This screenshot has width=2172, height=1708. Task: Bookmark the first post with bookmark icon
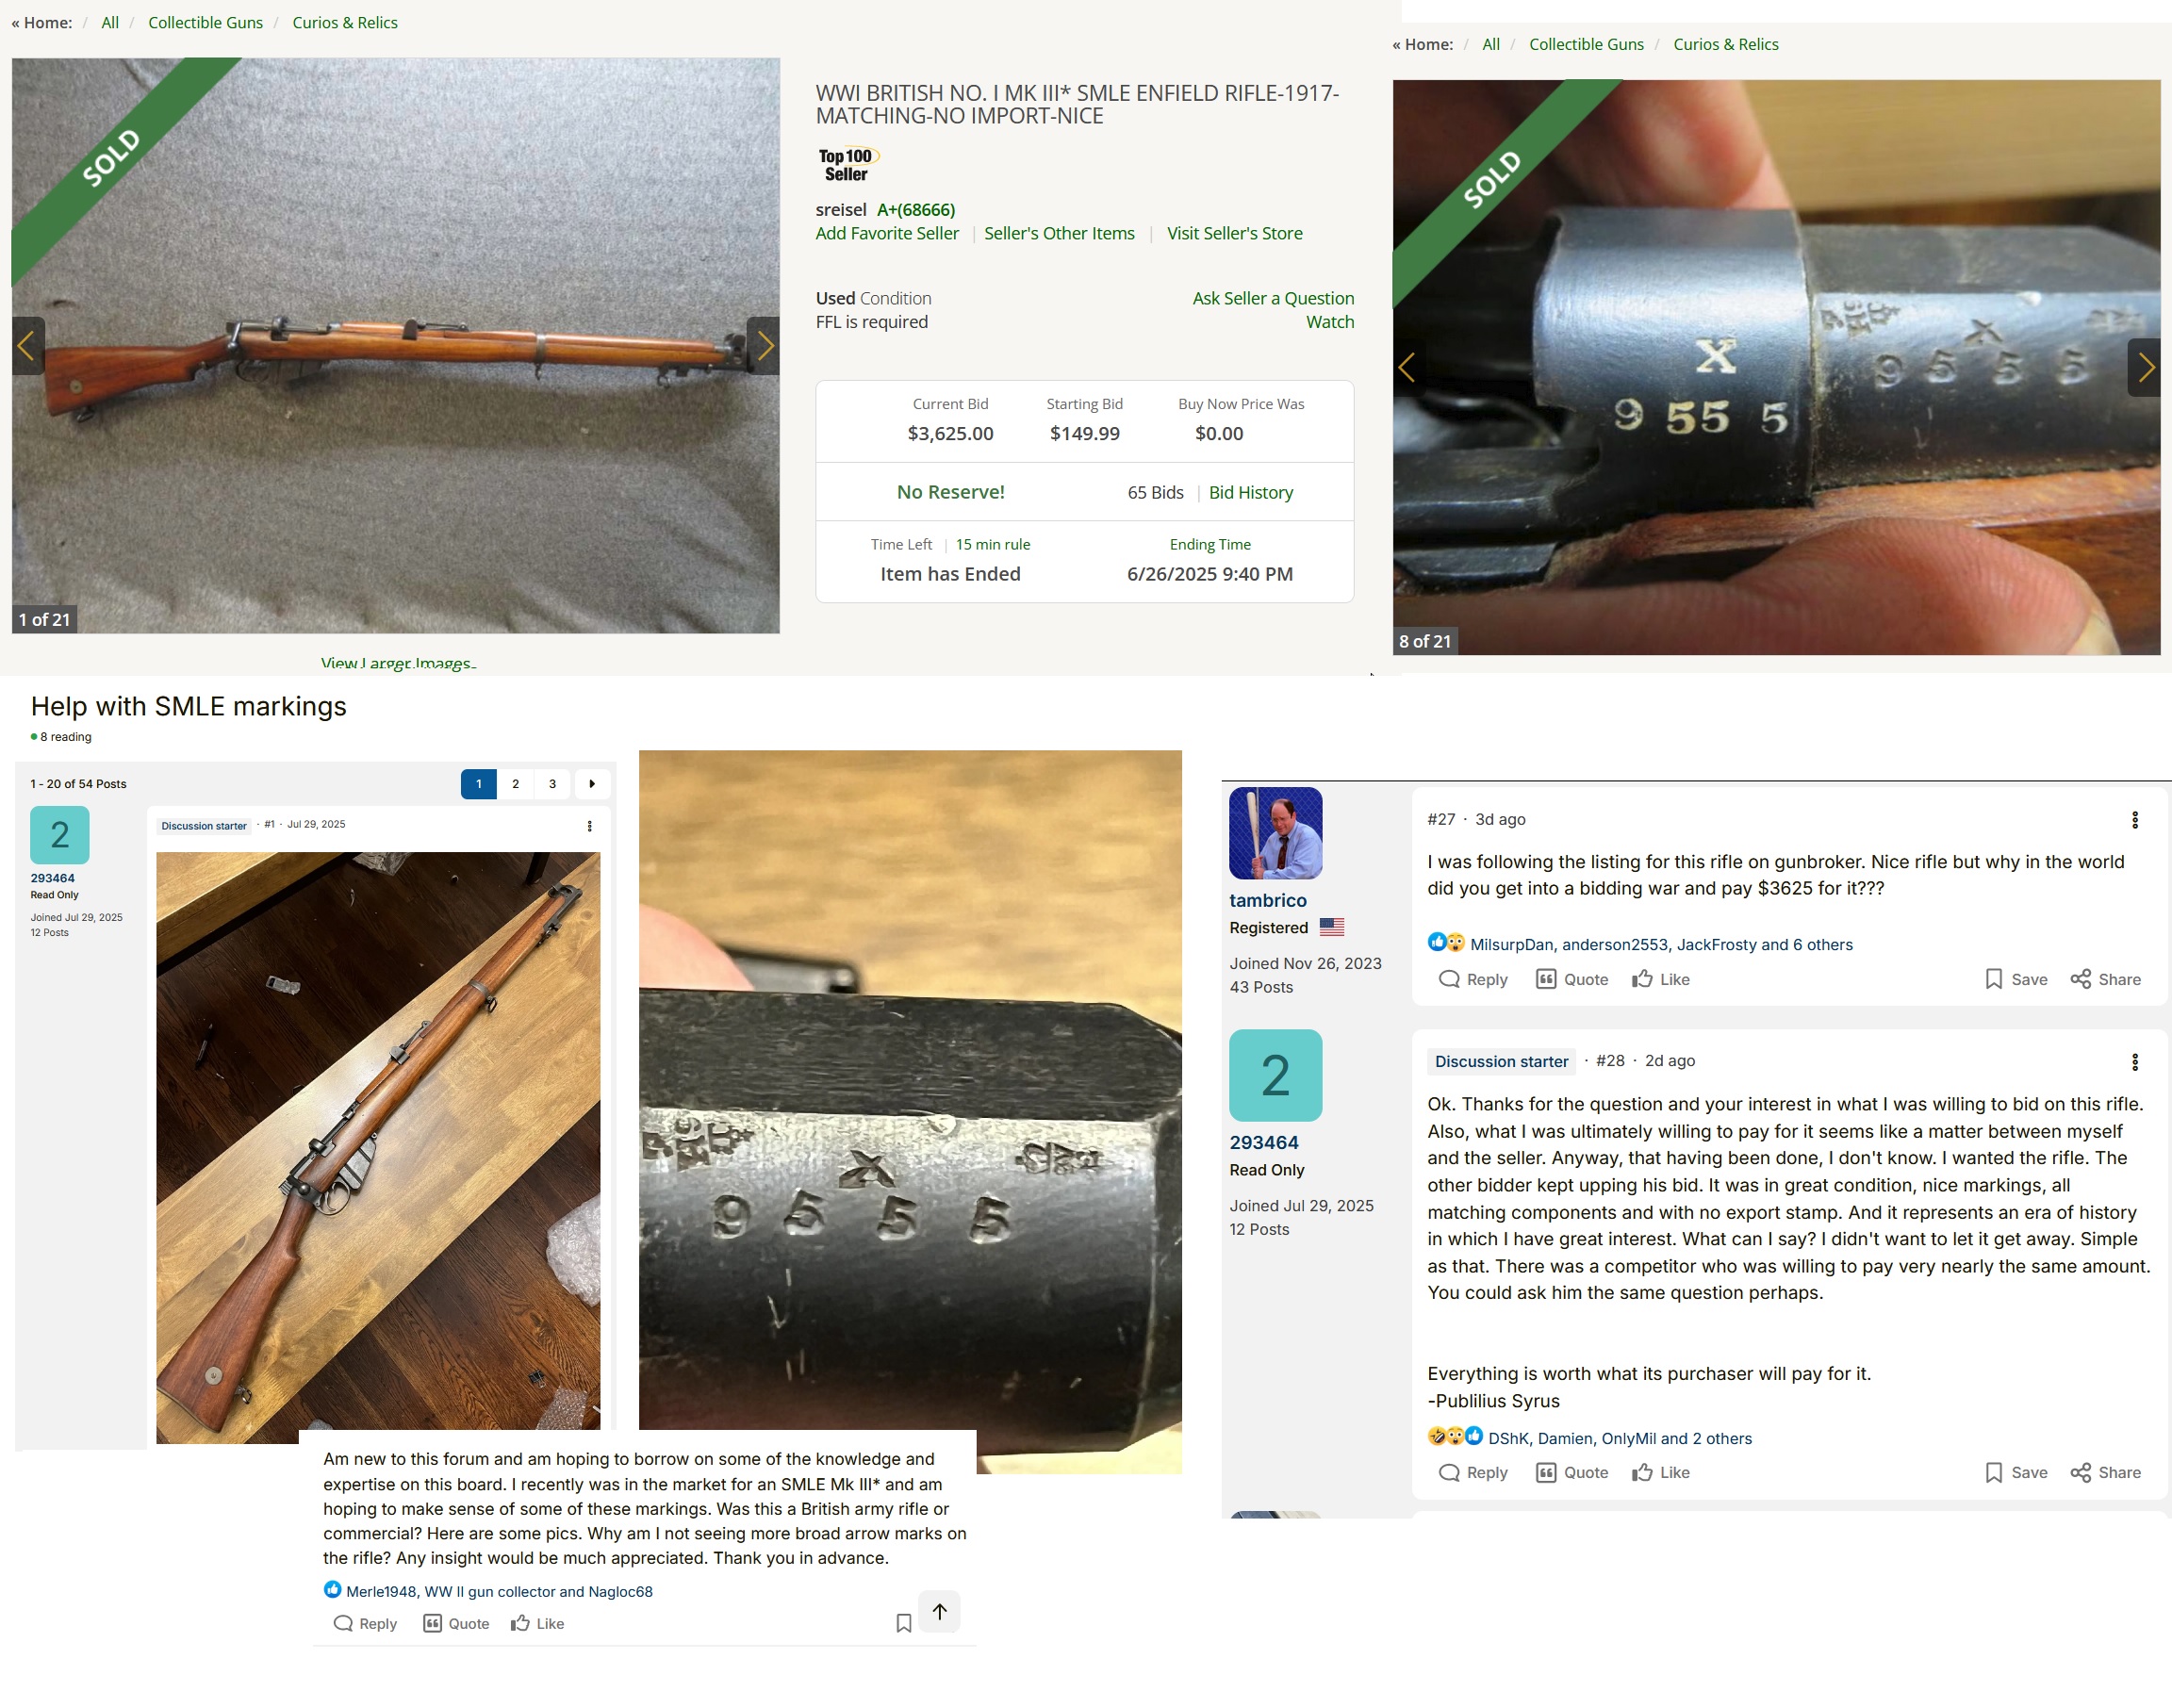(903, 1623)
